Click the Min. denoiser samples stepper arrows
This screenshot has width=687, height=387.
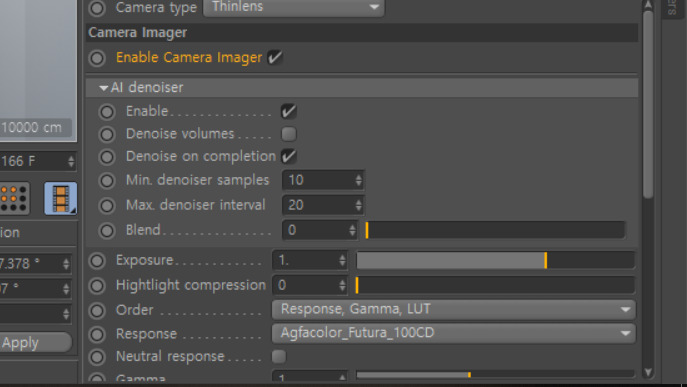point(358,180)
